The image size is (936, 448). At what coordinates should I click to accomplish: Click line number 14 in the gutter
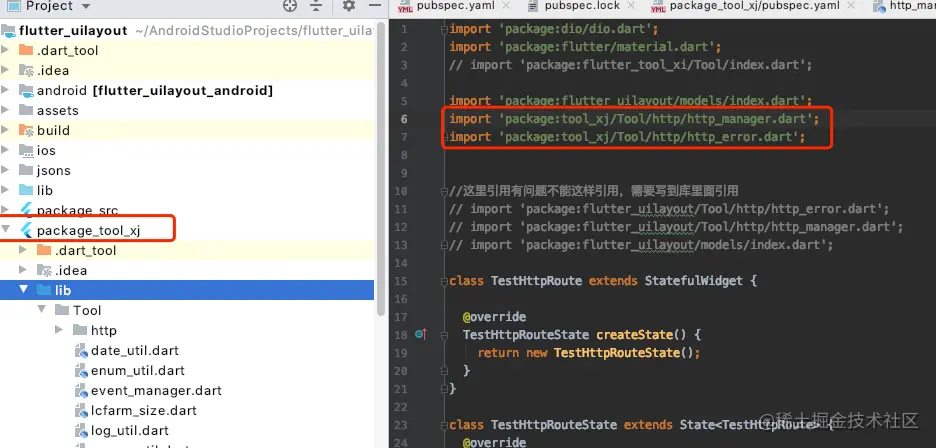click(401, 263)
